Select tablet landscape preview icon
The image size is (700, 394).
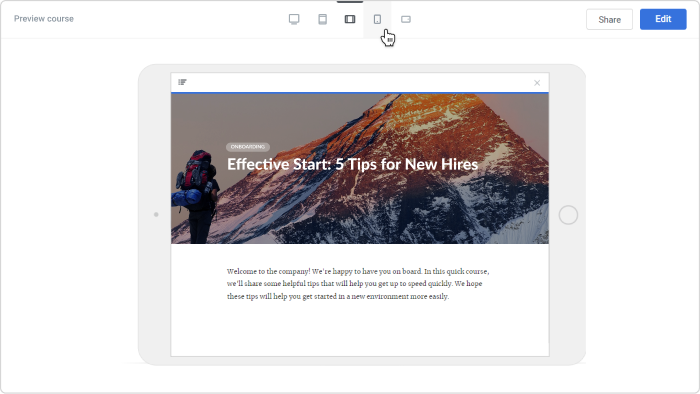click(x=350, y=19)
